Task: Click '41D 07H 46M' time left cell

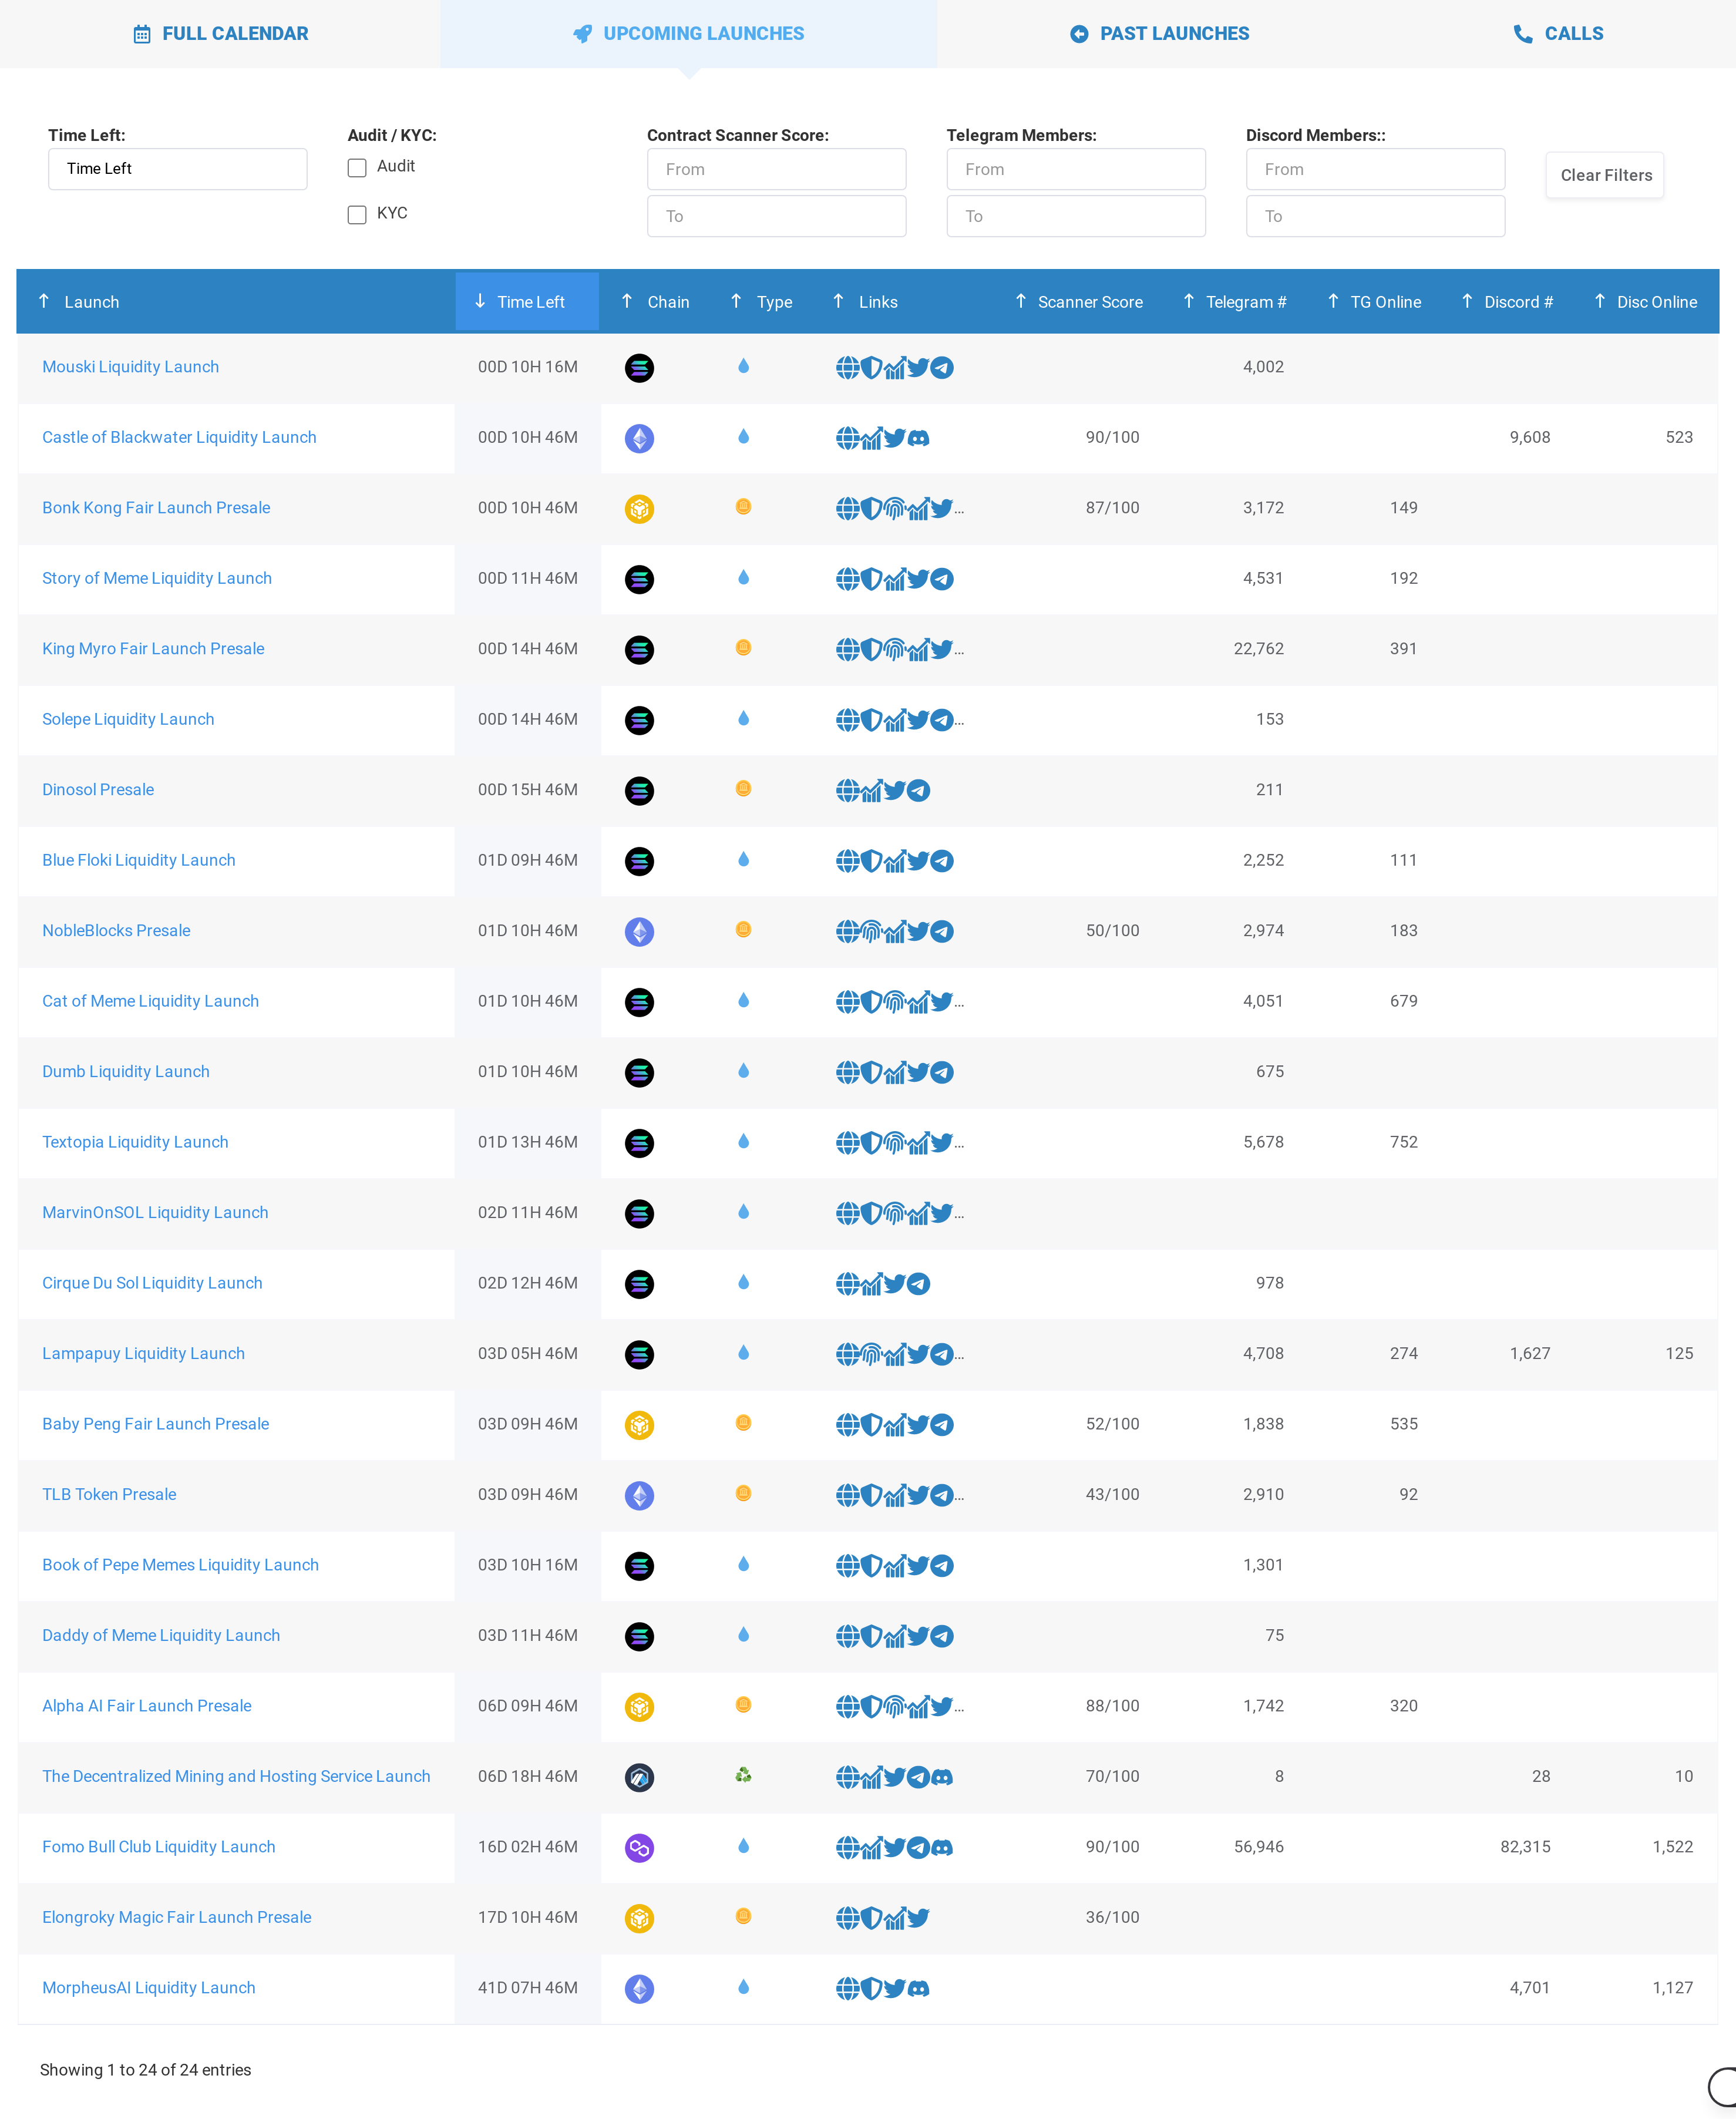Action: 527,1988
